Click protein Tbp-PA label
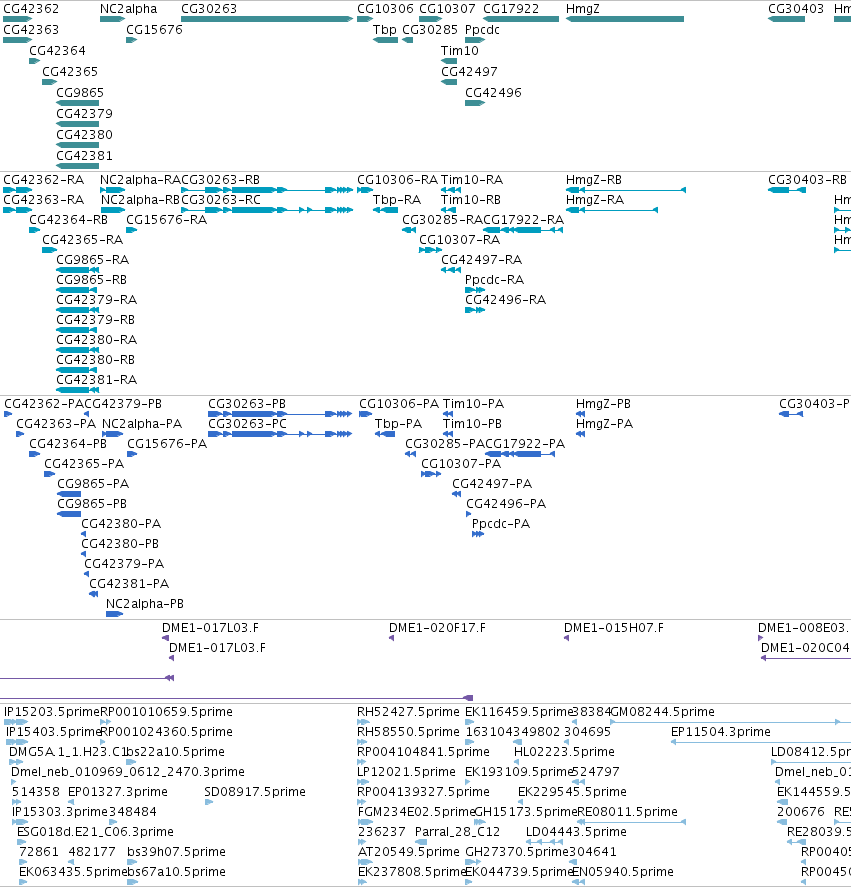 (398, 424)
